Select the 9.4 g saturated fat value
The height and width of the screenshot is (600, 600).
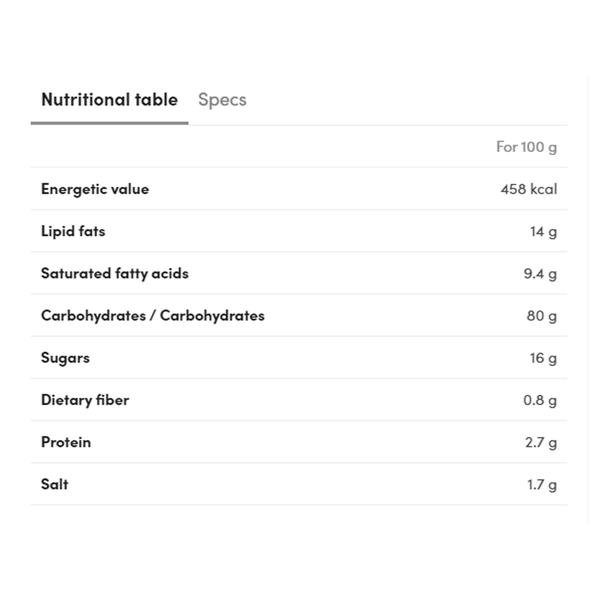540,272
